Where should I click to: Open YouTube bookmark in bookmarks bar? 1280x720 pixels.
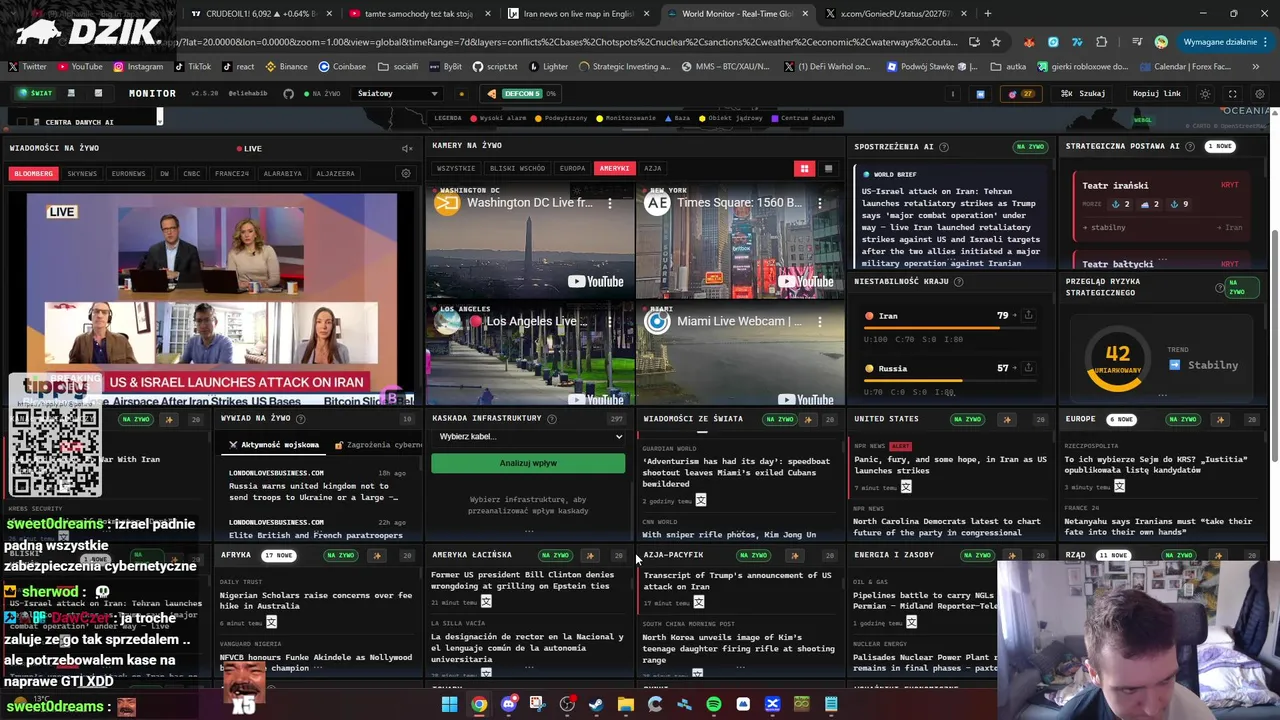80,66
